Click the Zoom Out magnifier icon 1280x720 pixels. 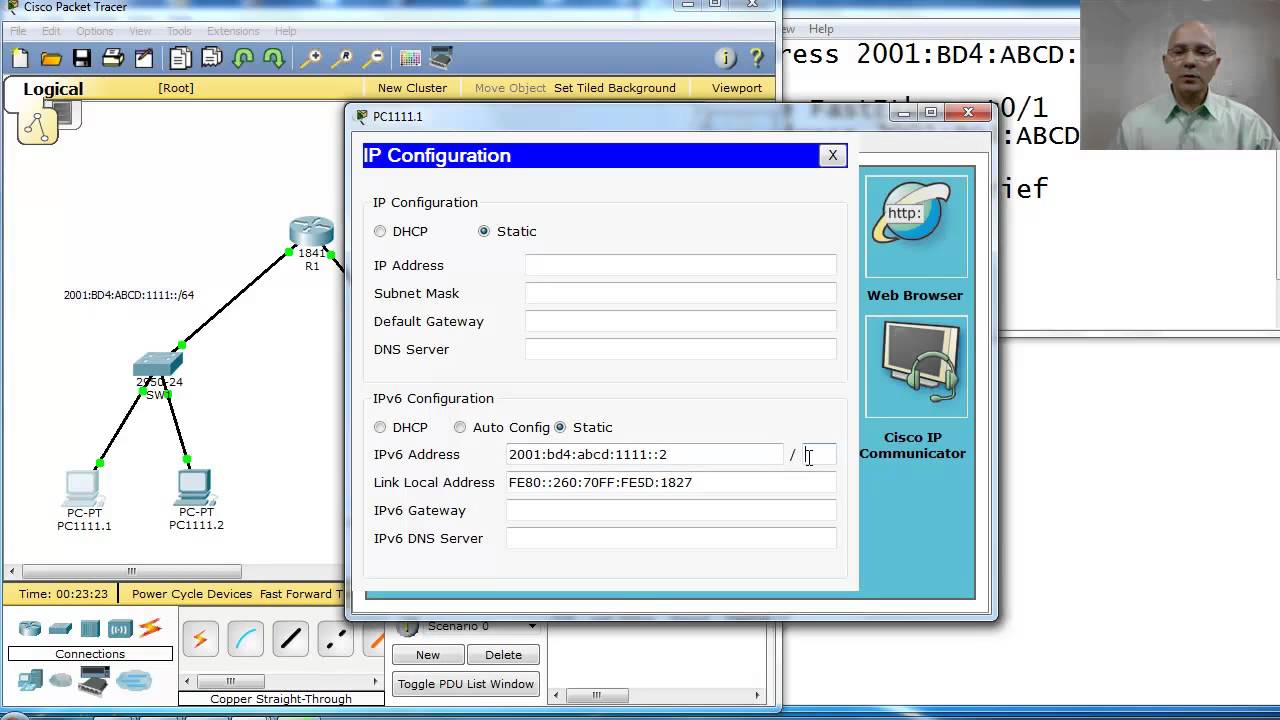tap(373, 59)
